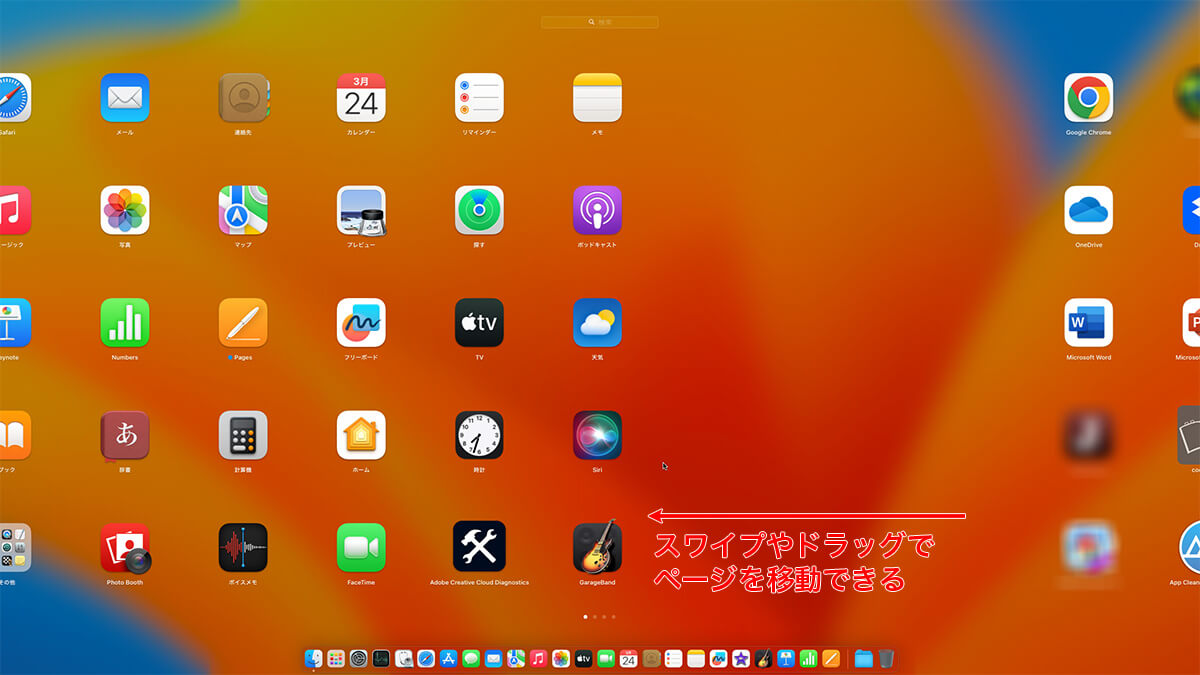
Task: Open Freeform (フリーボード) in Launchpad grid
Action: click(361, 323)
